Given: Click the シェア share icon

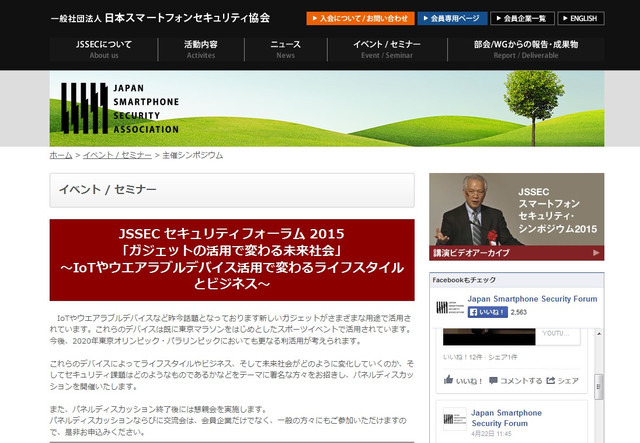Looking at the screenshot, I should click(x=551, y=381).
